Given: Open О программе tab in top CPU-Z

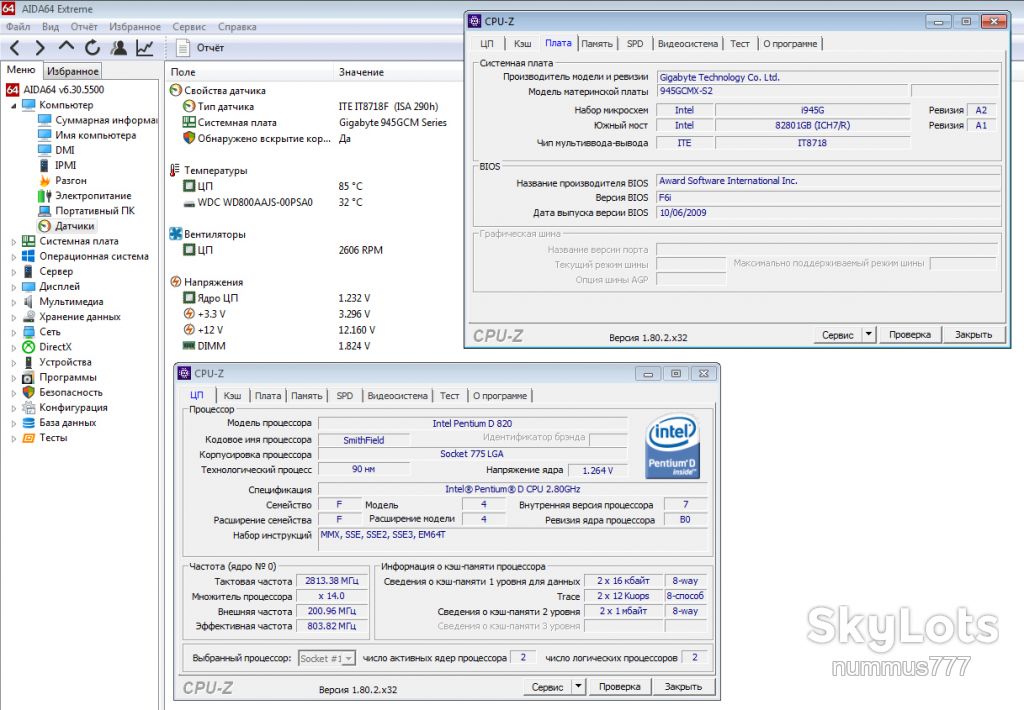Looking at the screenshot, I should pyautogui.click(x=790, y=44).
